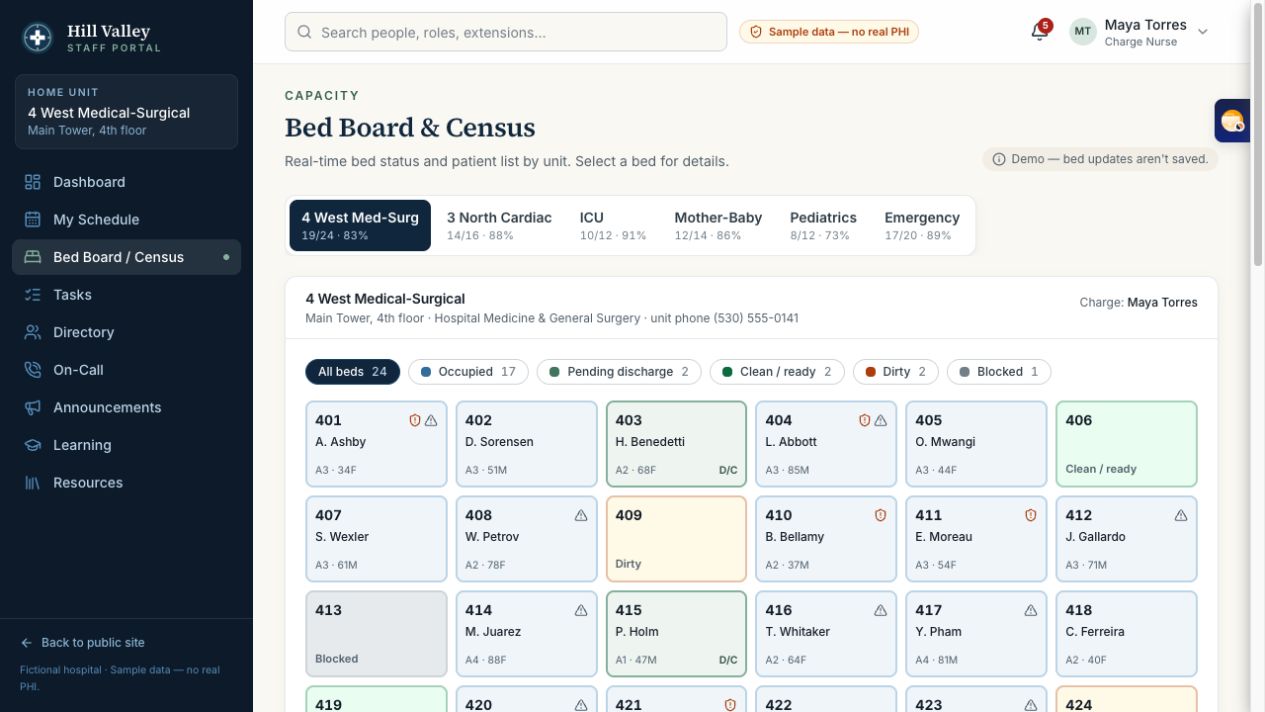The image size is (1265, 712).
Task: Click the Tasks checklist icon
Action: click(33, 294)
